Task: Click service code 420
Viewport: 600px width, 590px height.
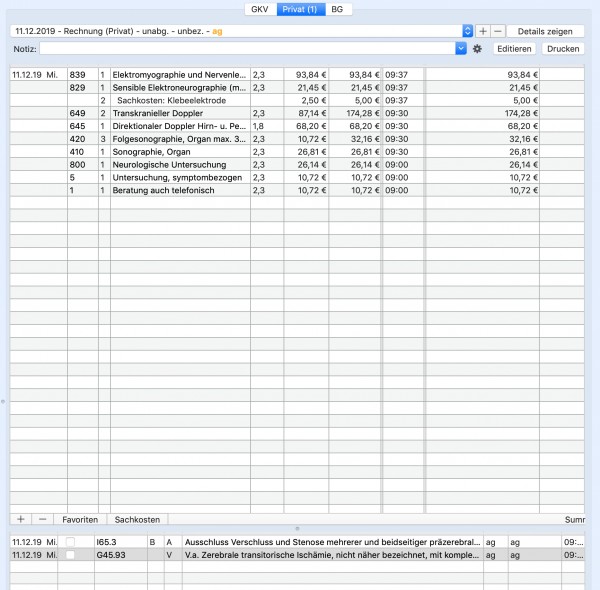Action: [77, 139]
